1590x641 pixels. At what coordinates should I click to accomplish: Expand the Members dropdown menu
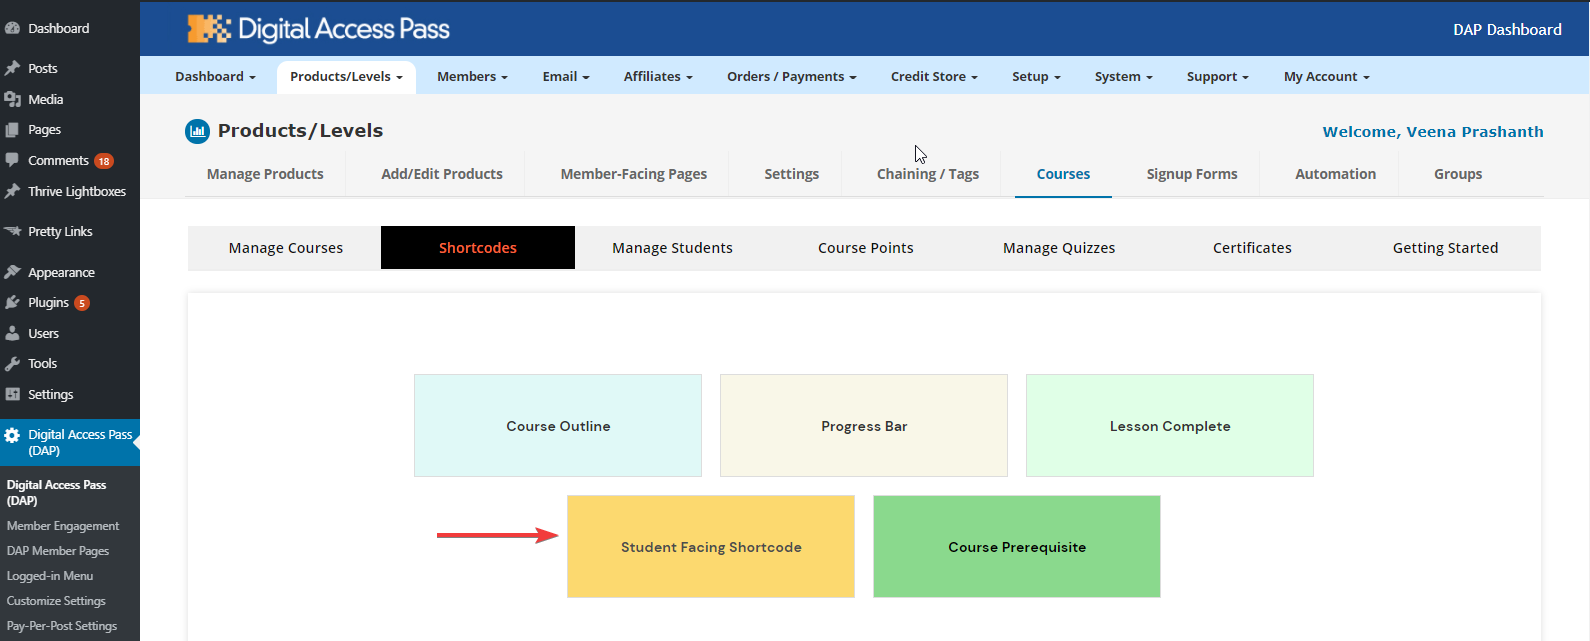472,77
